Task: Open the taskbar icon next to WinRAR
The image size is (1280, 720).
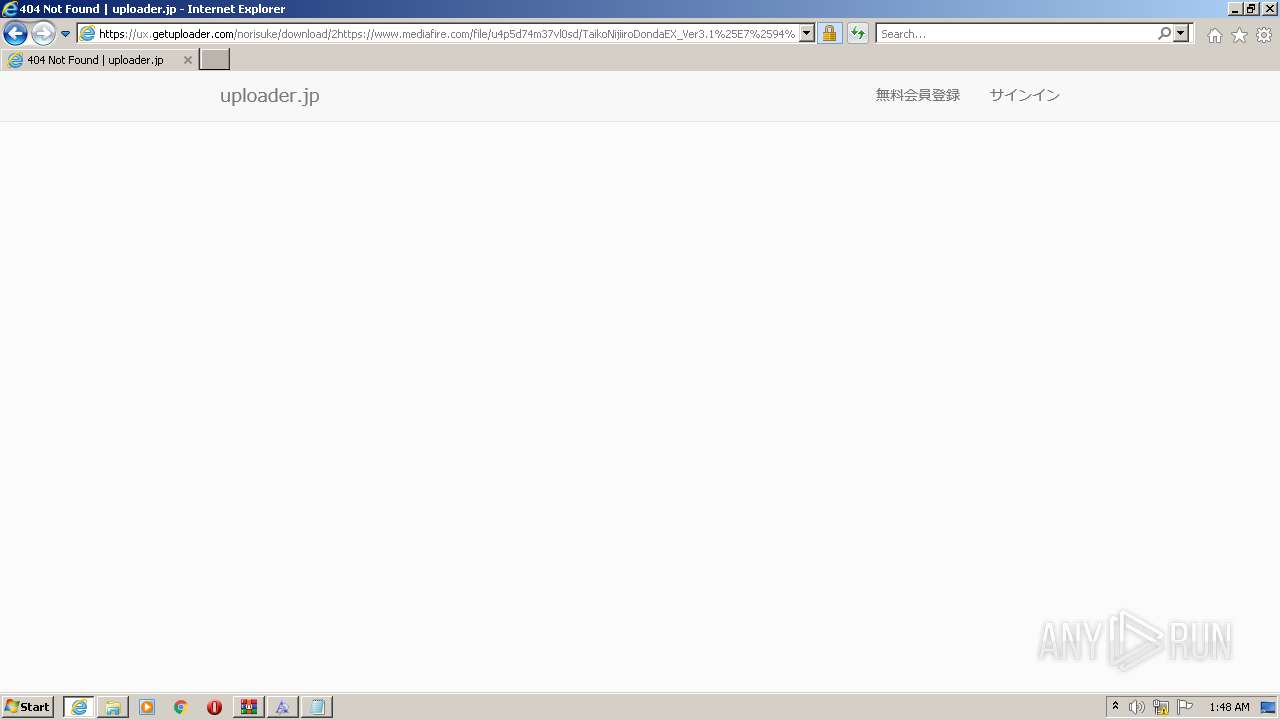Action: (283, 707)
